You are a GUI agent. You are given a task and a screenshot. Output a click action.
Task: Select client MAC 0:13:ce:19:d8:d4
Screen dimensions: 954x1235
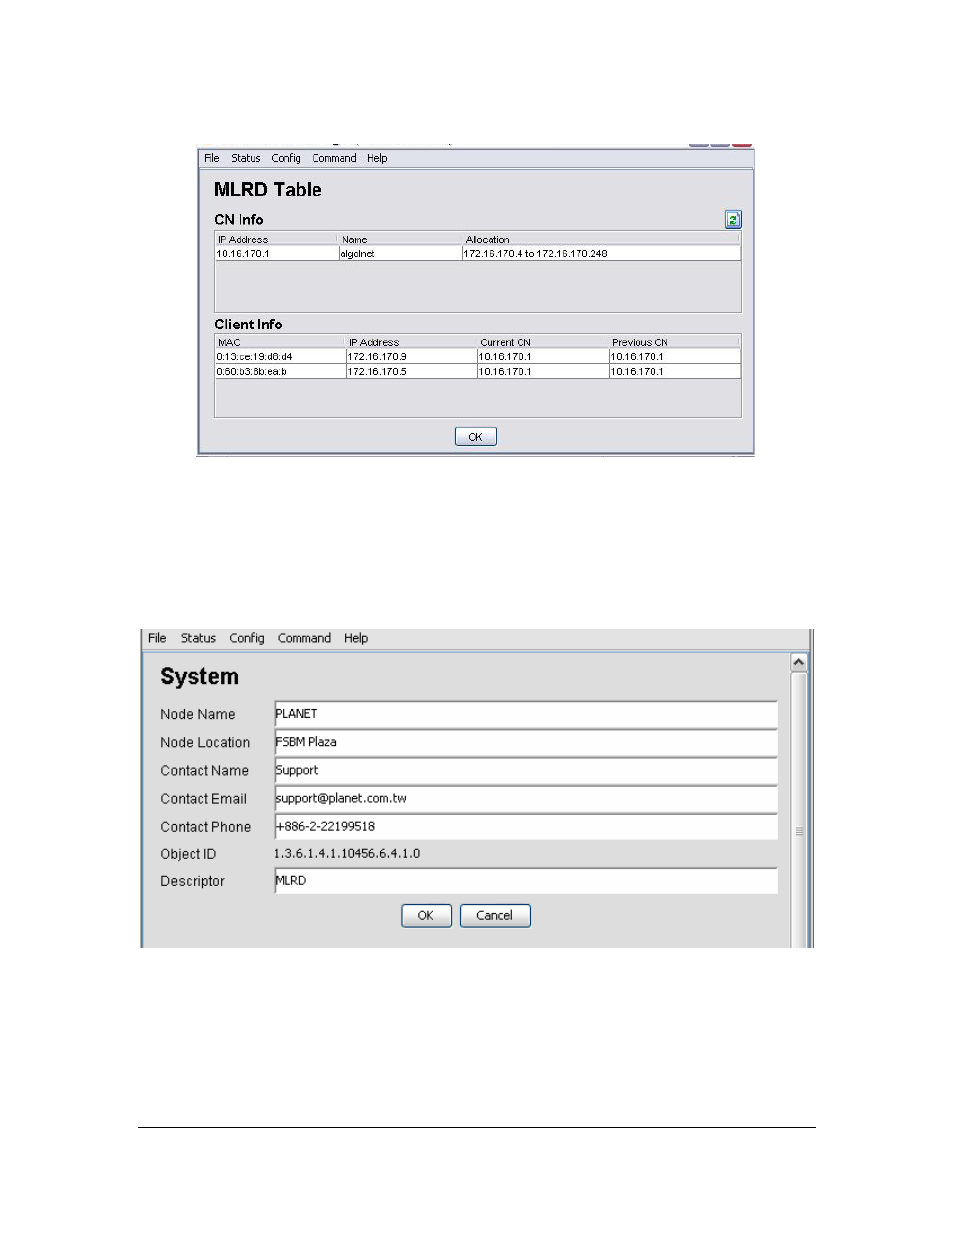pos(281,357)
